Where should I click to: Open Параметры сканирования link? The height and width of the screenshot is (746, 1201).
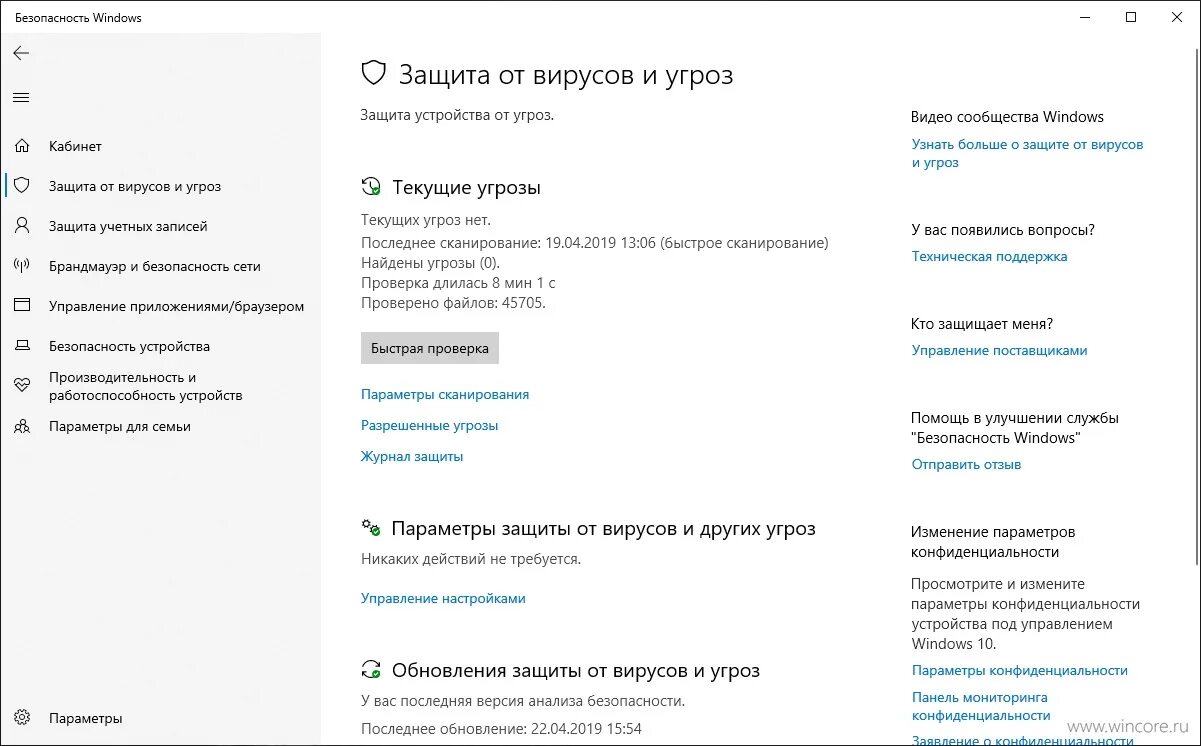(445, 394)
